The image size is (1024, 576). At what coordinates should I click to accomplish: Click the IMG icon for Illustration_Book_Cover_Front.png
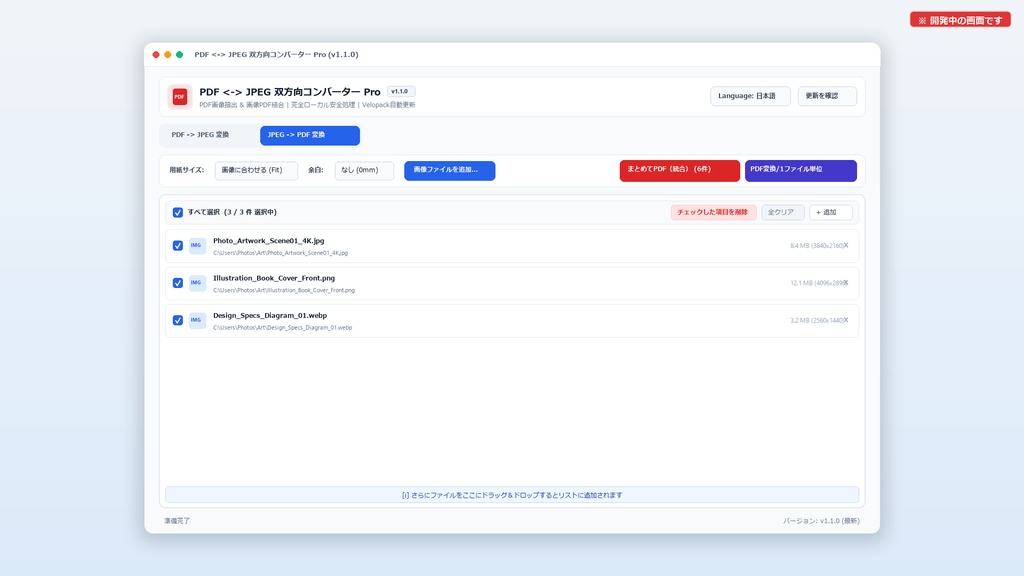click(x=197, y=283)
